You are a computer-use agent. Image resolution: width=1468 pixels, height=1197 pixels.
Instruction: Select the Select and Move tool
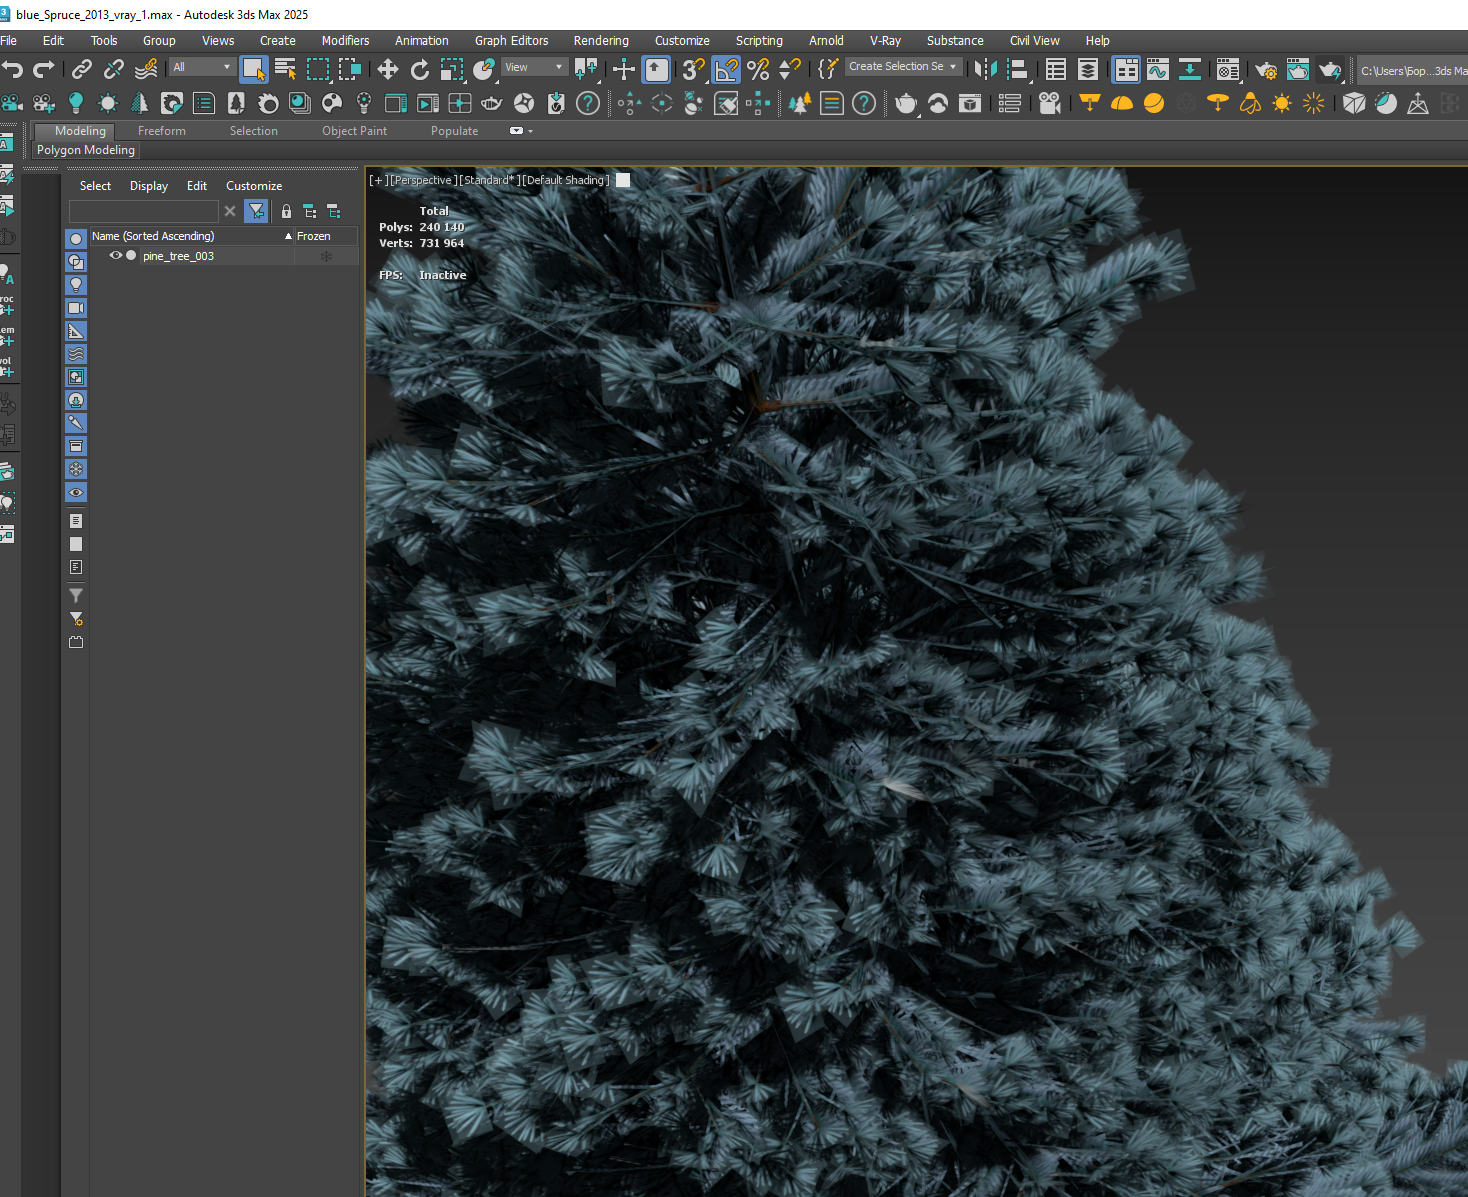387,69
